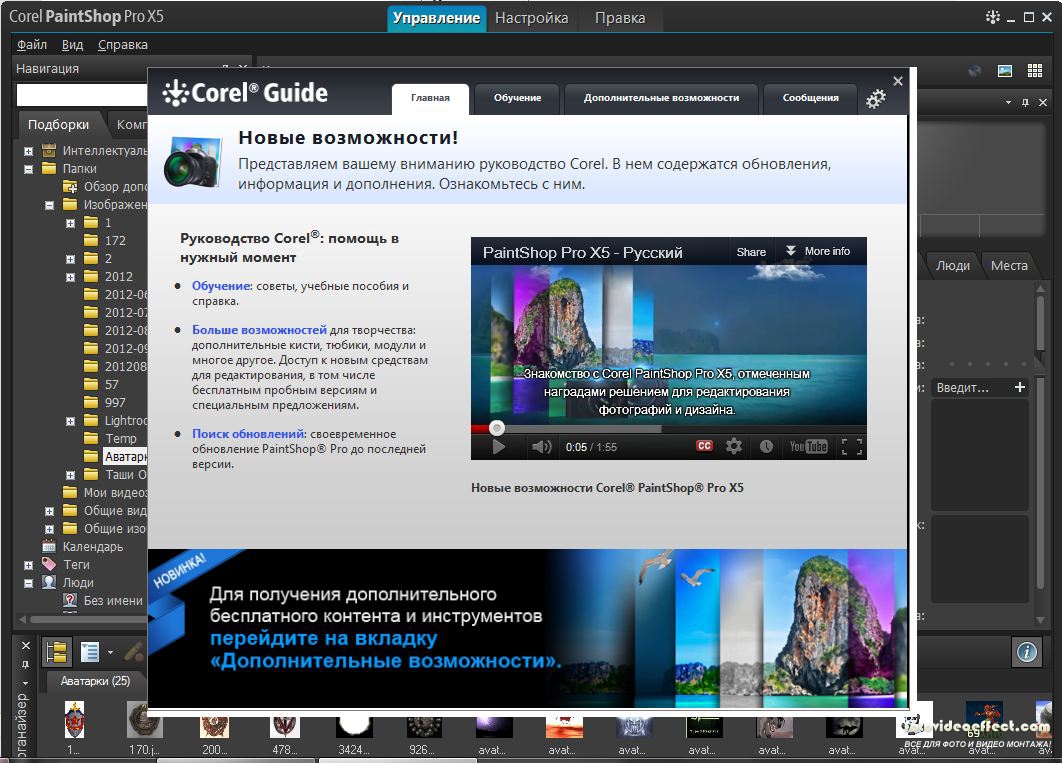Select the Подборки tab
Viewport: 1062px width, 763px height.
click(58, 125)
